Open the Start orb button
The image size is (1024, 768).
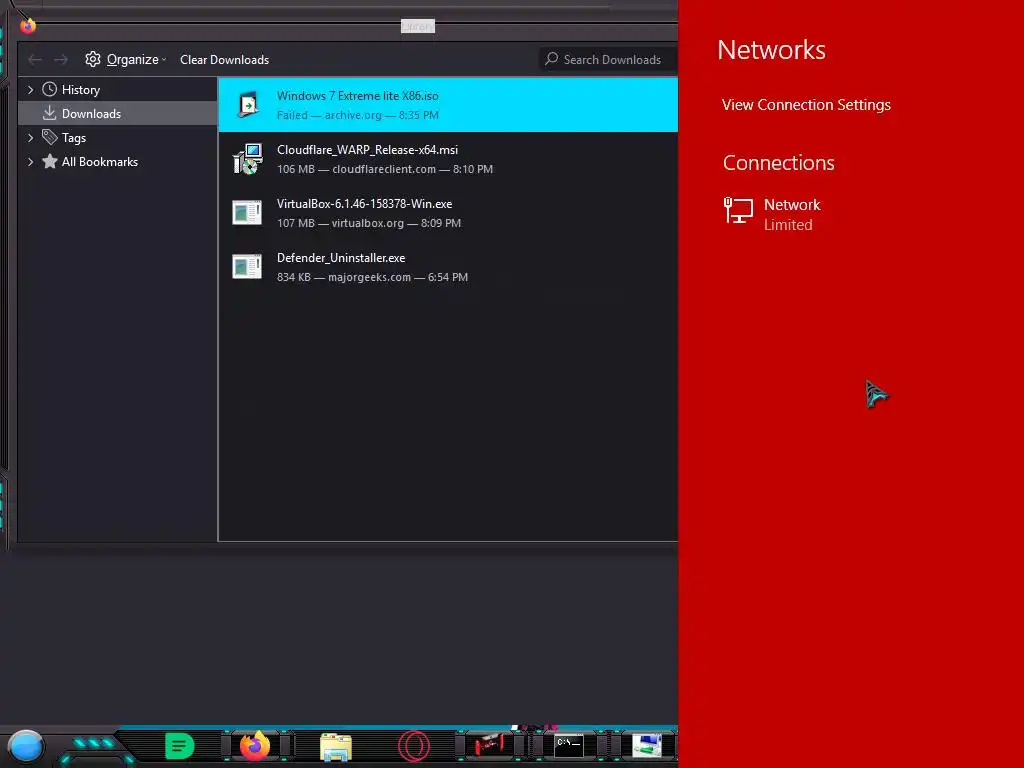(26, 746)
